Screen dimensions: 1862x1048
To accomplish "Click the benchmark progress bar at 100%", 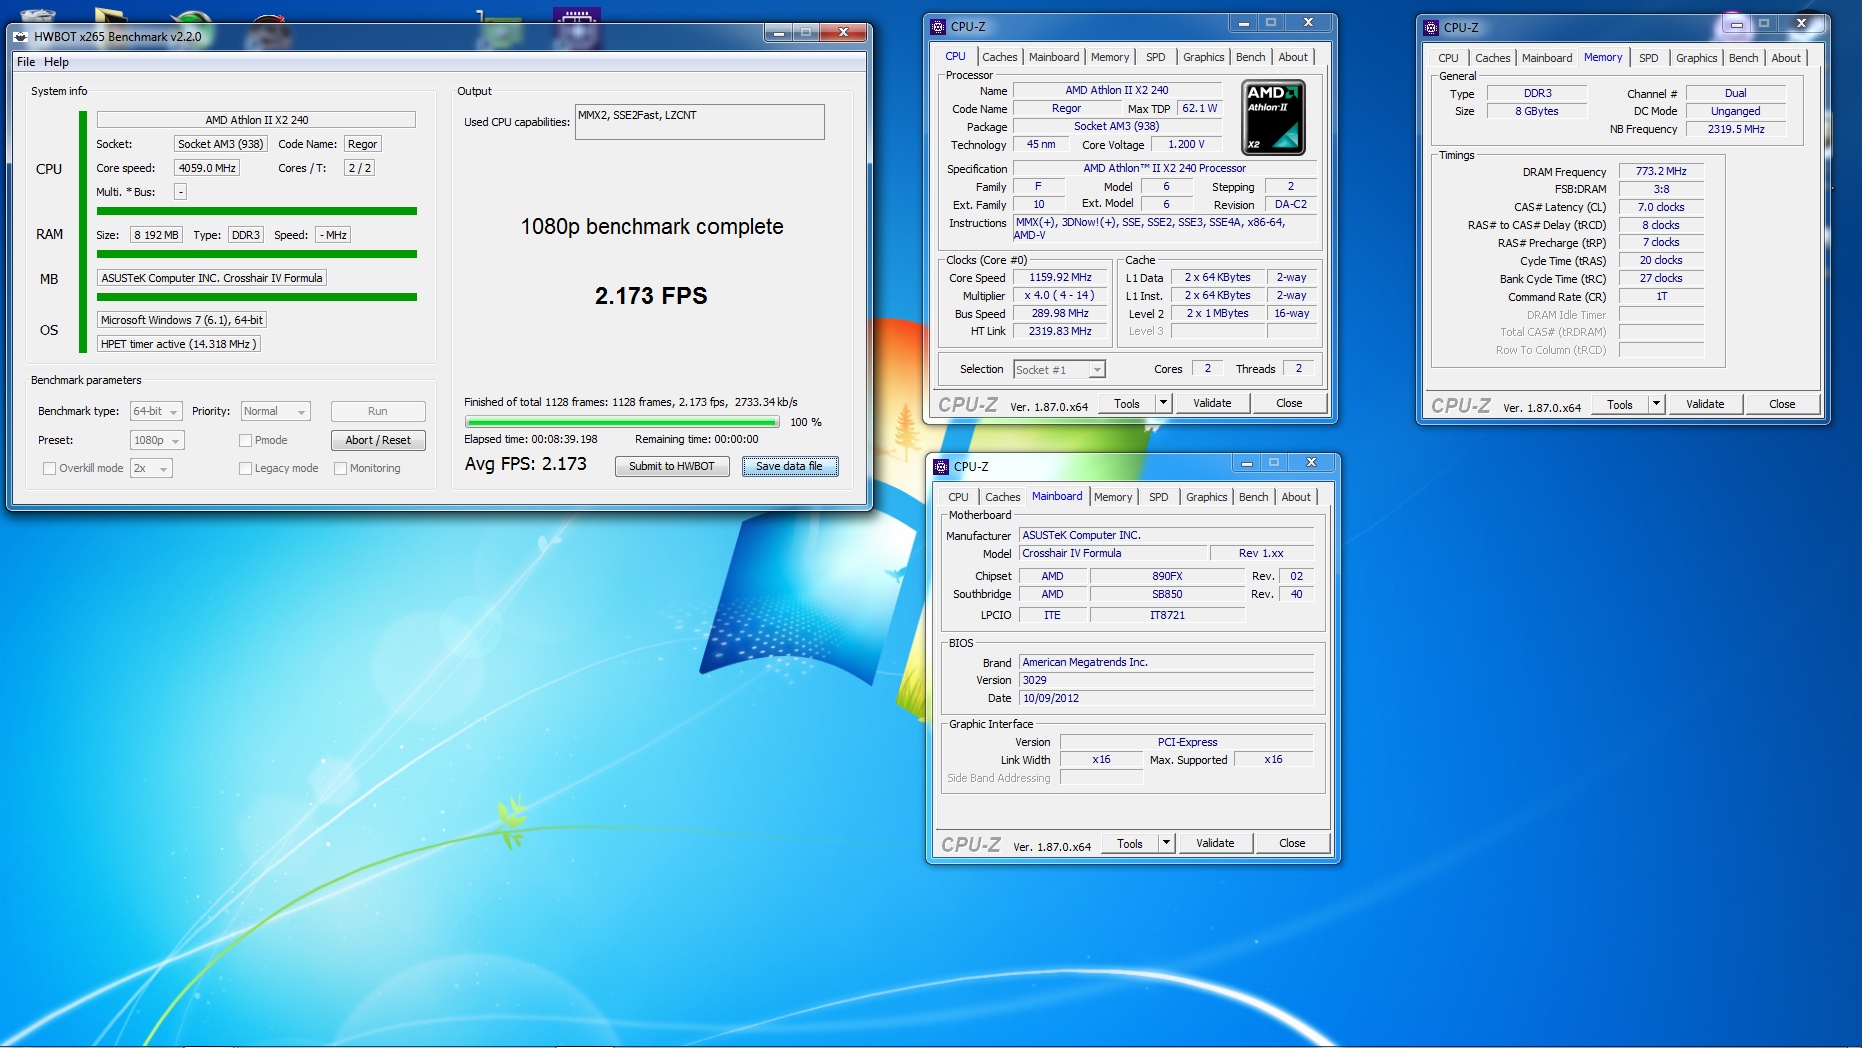I will tap(622, 423).
